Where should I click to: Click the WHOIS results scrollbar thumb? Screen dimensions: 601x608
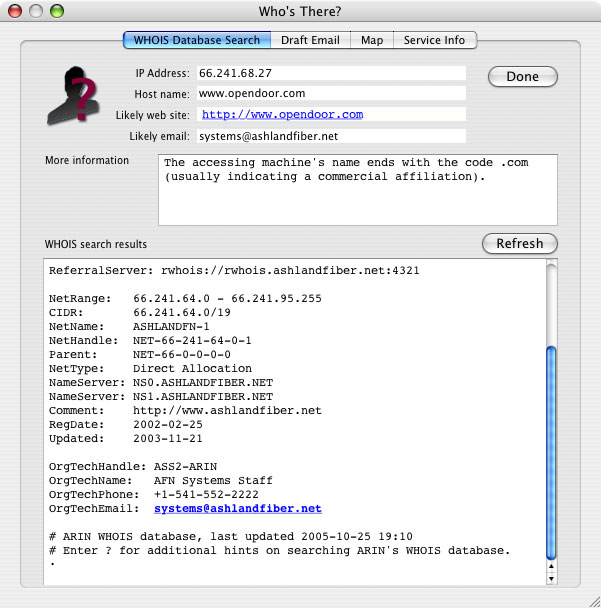tap(551, 453)
